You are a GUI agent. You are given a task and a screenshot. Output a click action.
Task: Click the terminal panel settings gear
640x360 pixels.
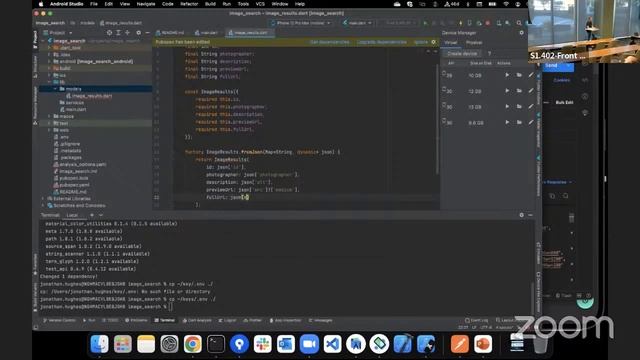521,215
